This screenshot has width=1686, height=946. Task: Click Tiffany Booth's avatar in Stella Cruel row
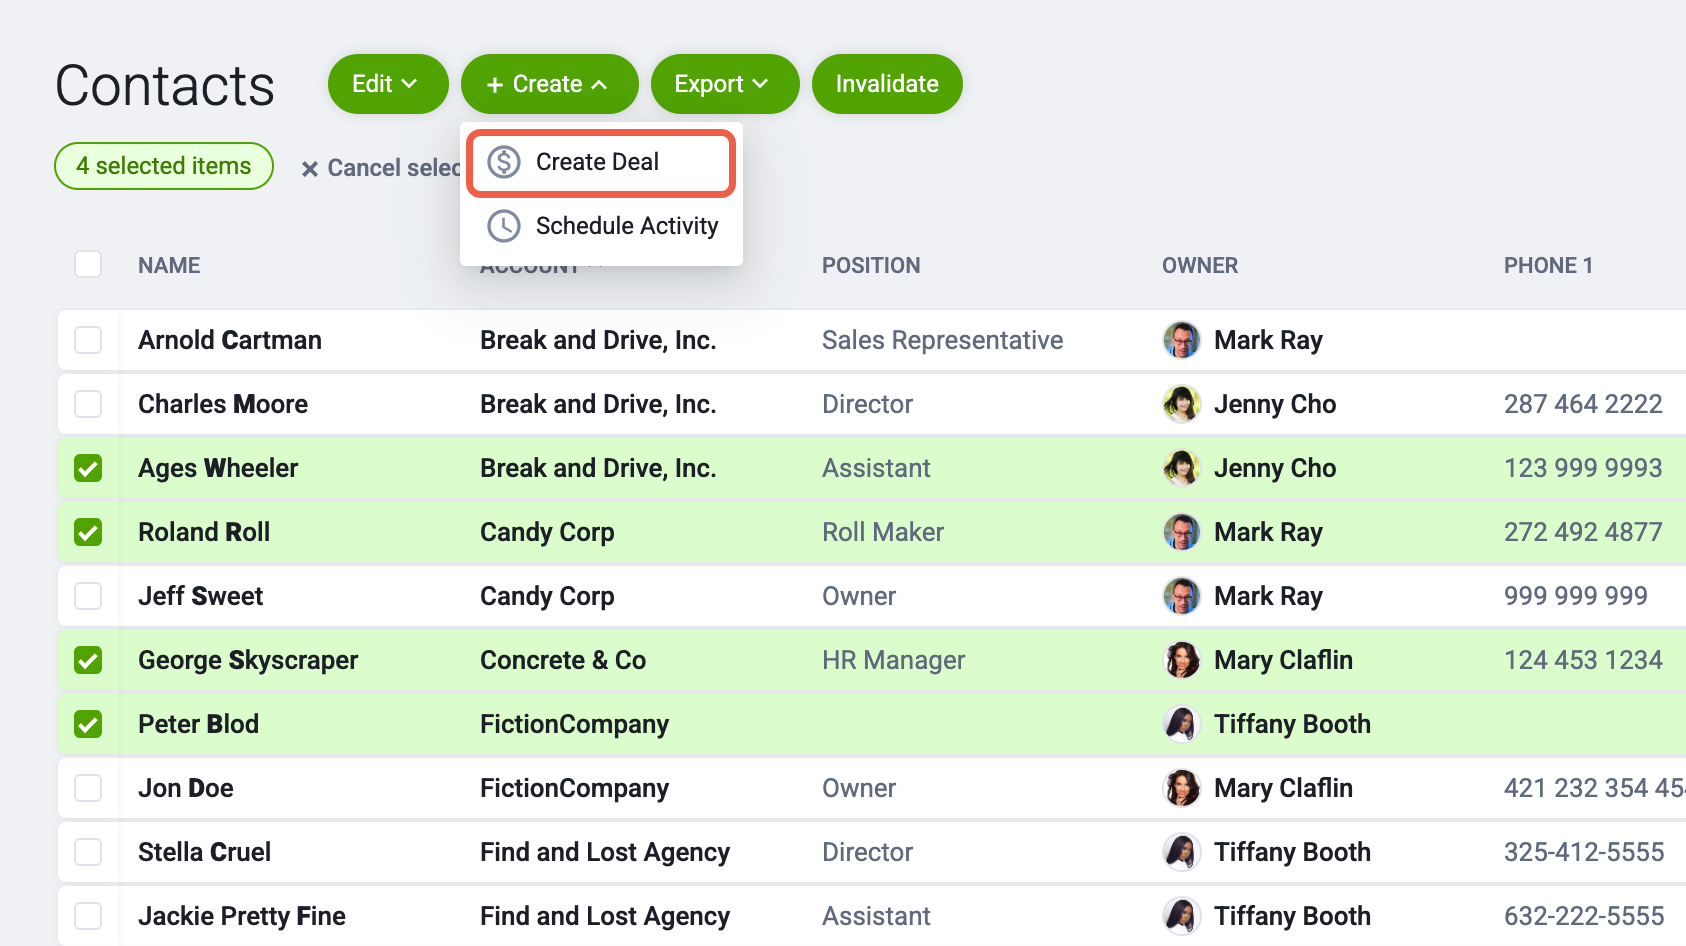pyautogui.click(x=1182, y=852)
